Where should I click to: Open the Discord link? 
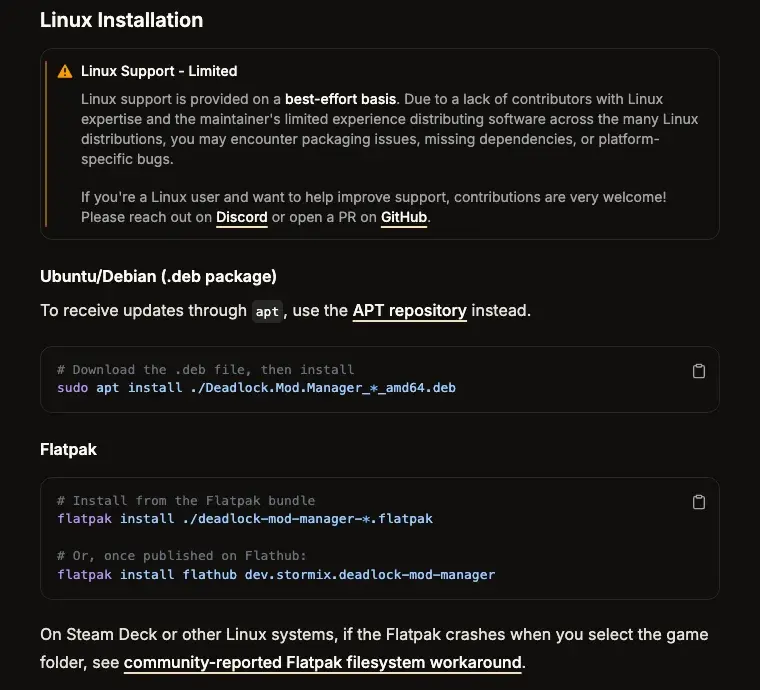[x=241, y=217]
